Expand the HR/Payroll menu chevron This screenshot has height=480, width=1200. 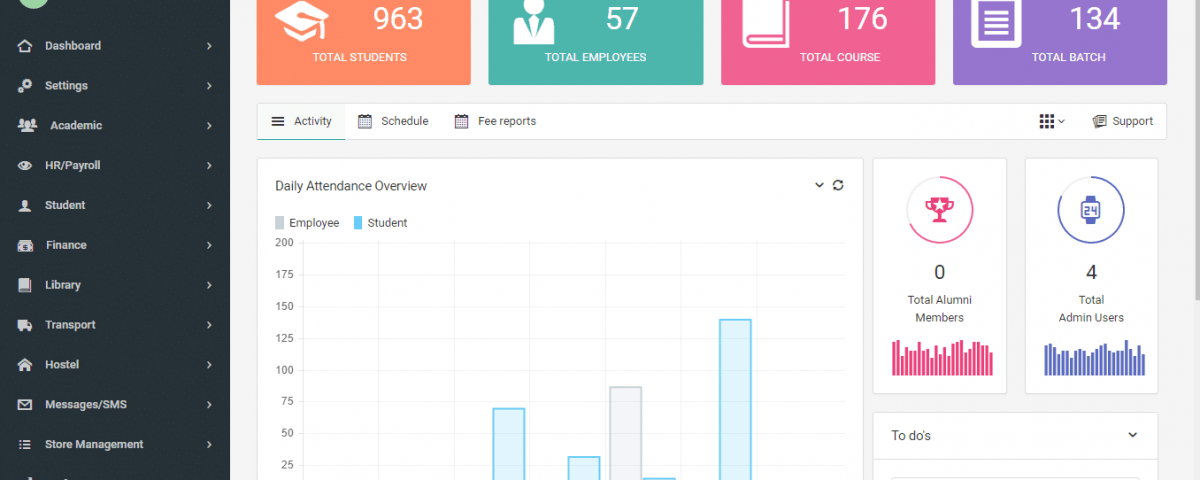(209, 166)
